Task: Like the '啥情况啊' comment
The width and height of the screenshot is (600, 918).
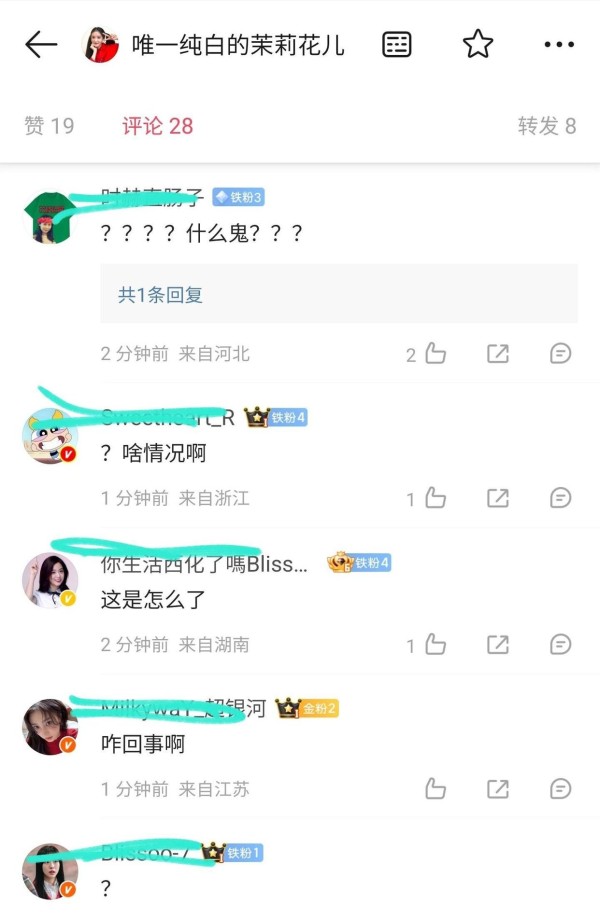Action: coord(435,498)
